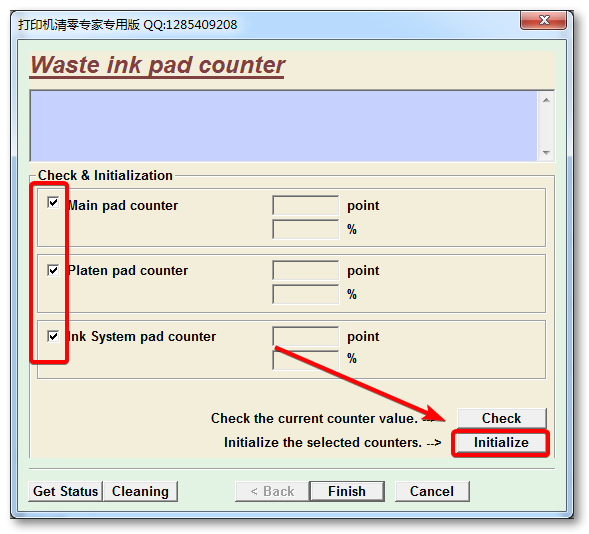Click the Initialize button
Viewport: 589px width, 534px height.
501,442
